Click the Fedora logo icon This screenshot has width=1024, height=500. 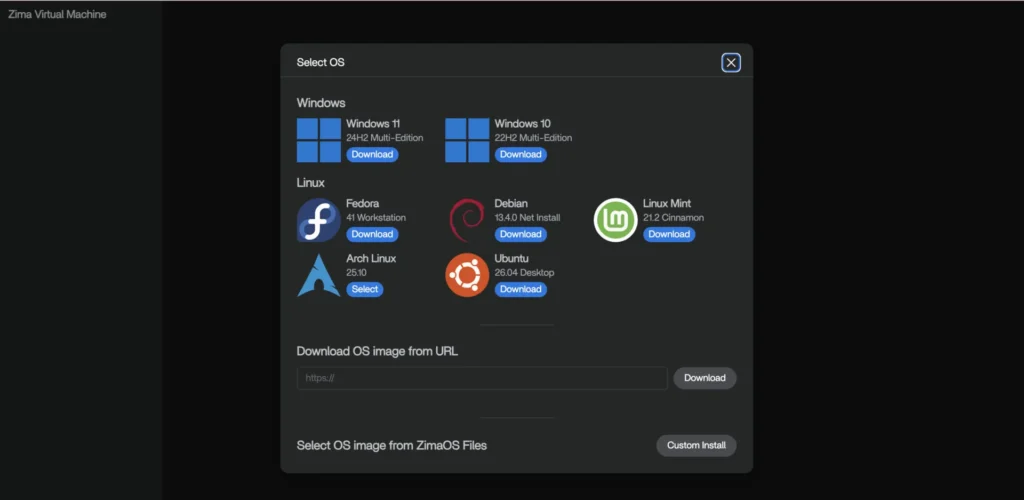(x=319, y=220)
